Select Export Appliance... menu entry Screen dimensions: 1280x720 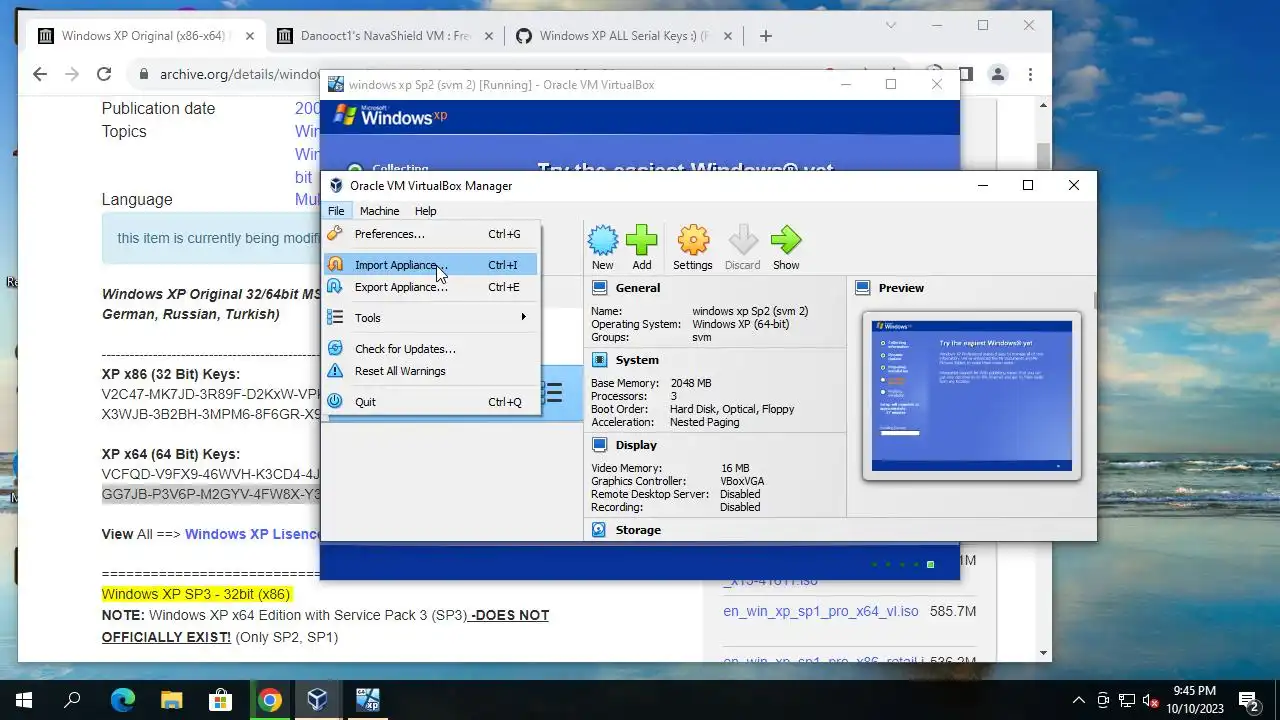(x=432, y=287)
